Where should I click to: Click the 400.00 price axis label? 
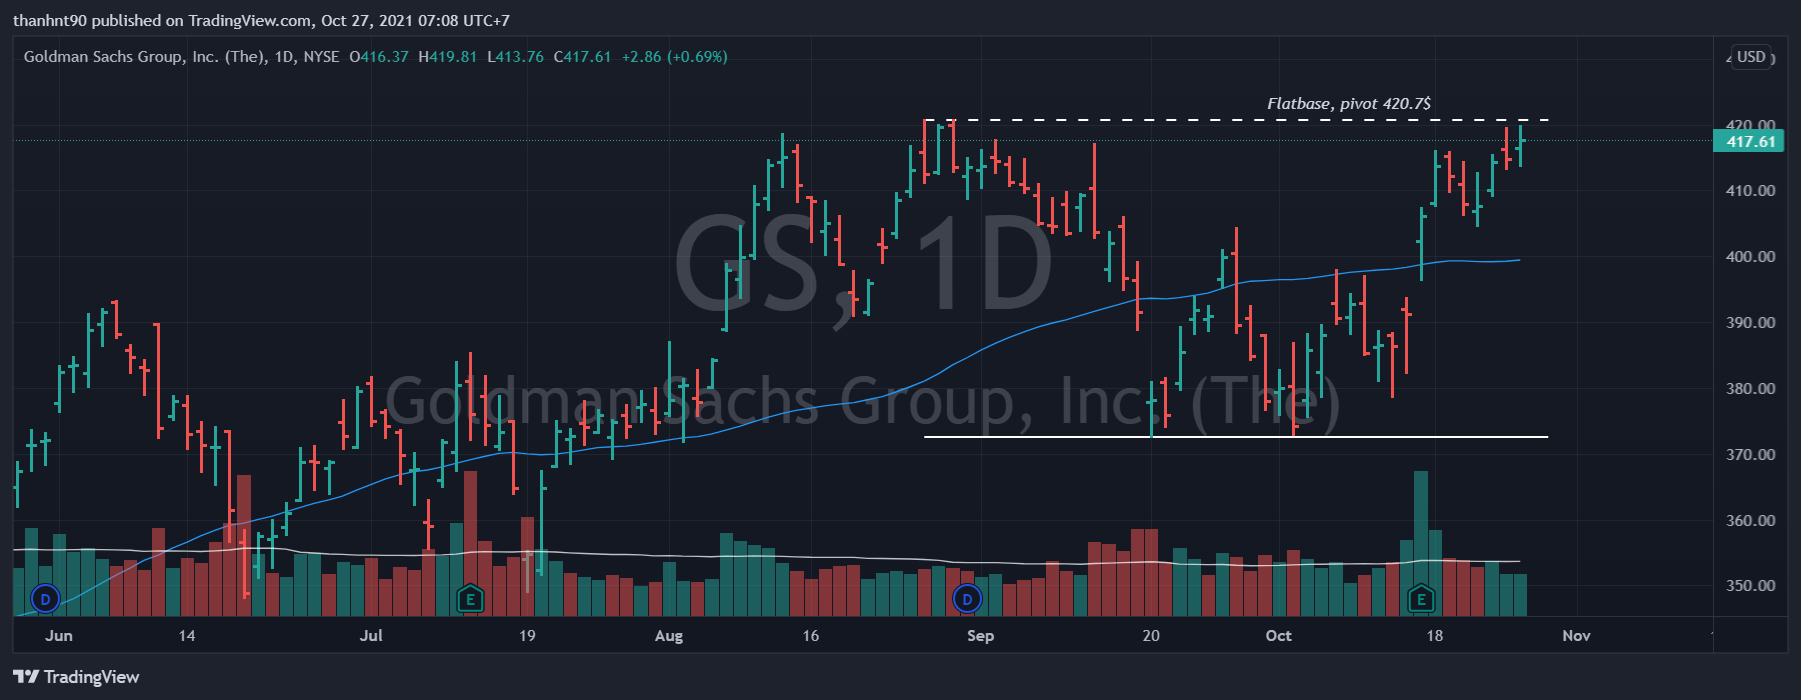(1750, 257)
